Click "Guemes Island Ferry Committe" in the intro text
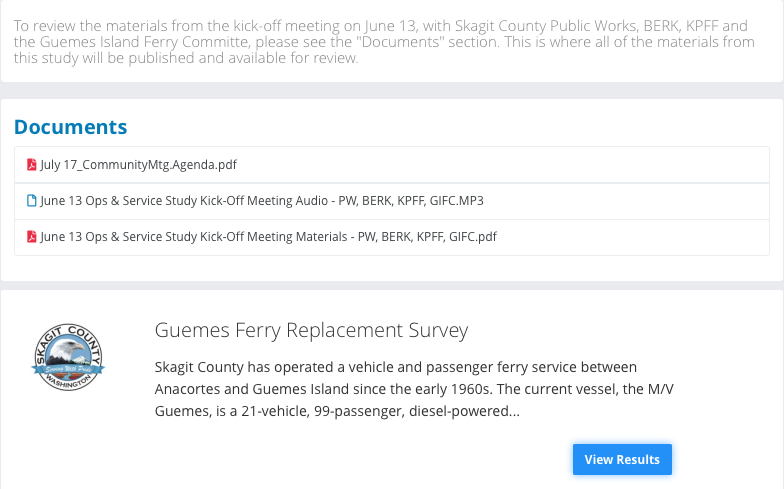 [143, 41]
